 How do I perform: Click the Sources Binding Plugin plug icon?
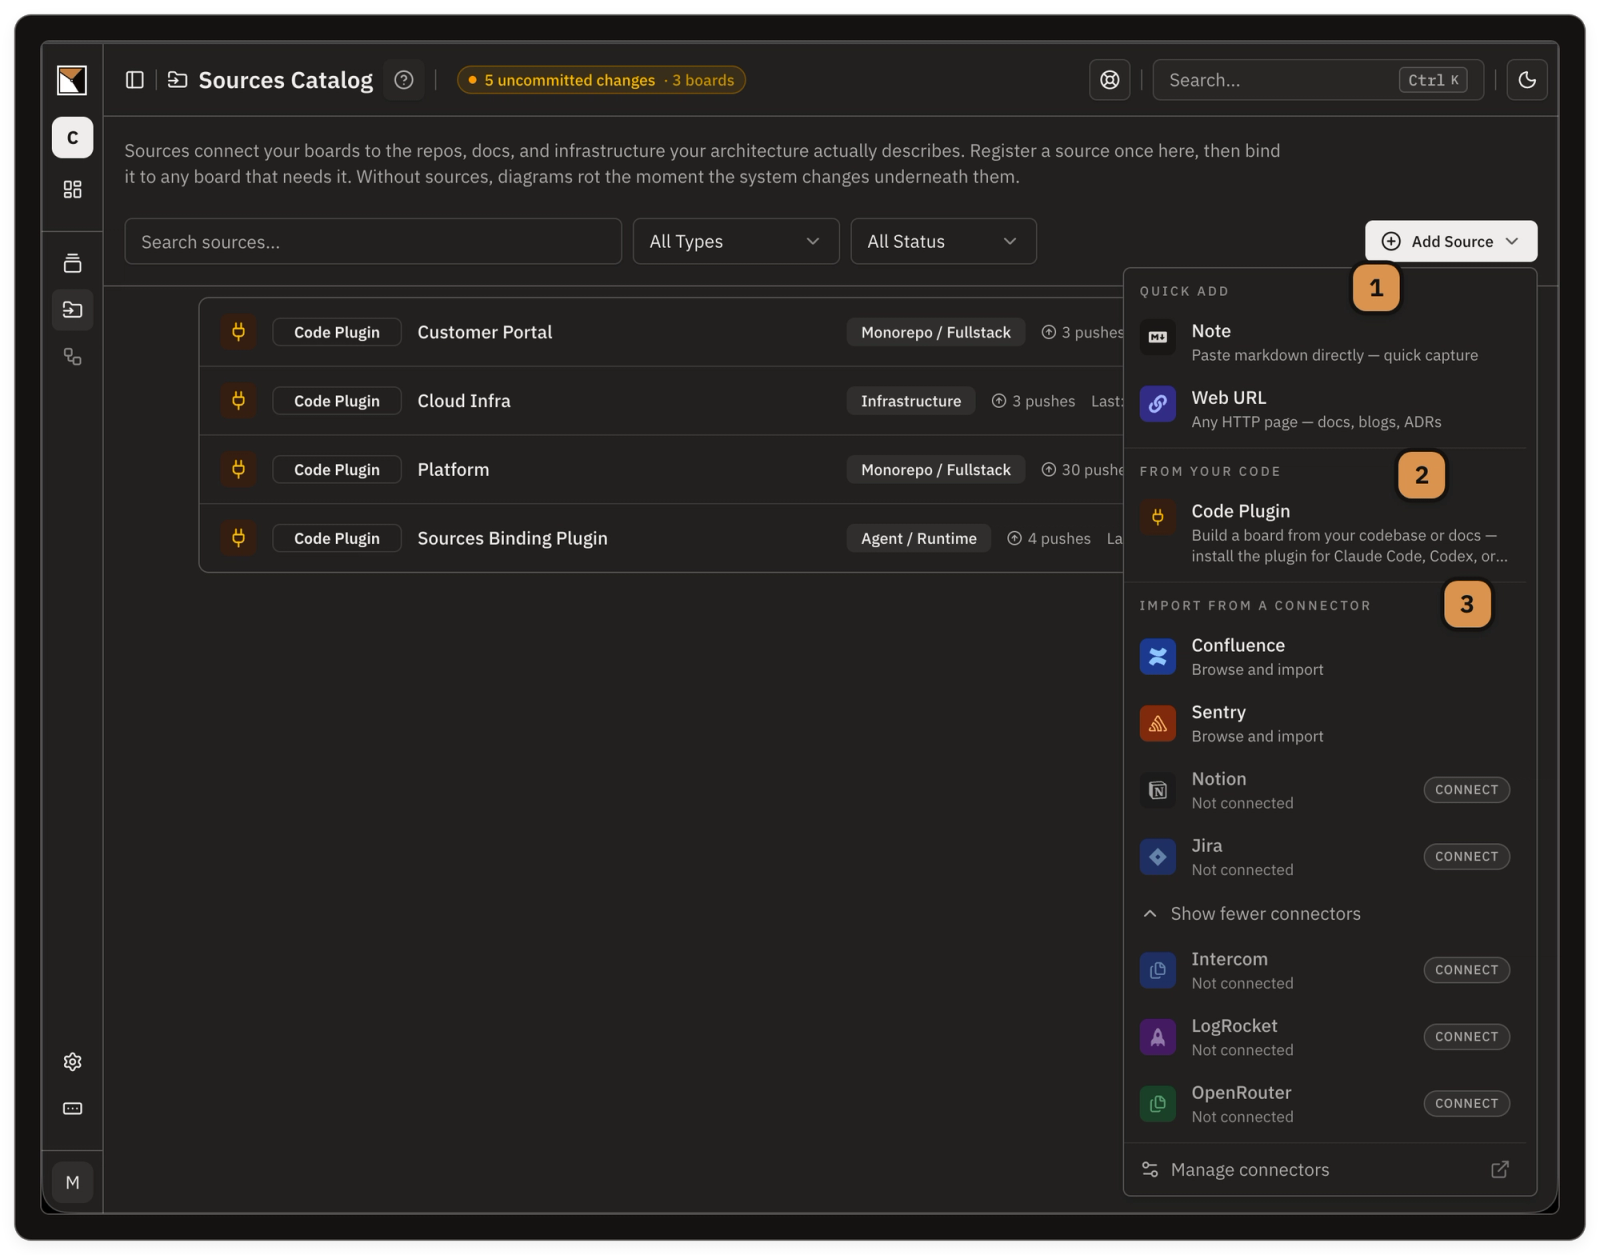[238, 538]
